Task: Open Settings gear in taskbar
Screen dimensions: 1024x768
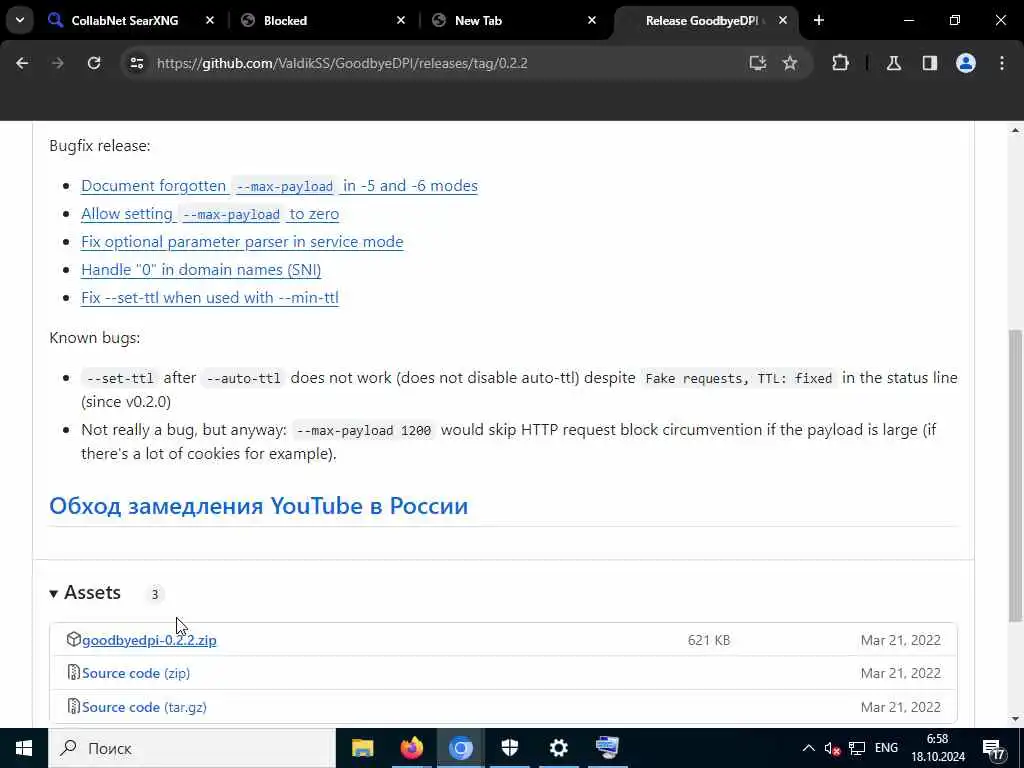Action: coord(558,748)
